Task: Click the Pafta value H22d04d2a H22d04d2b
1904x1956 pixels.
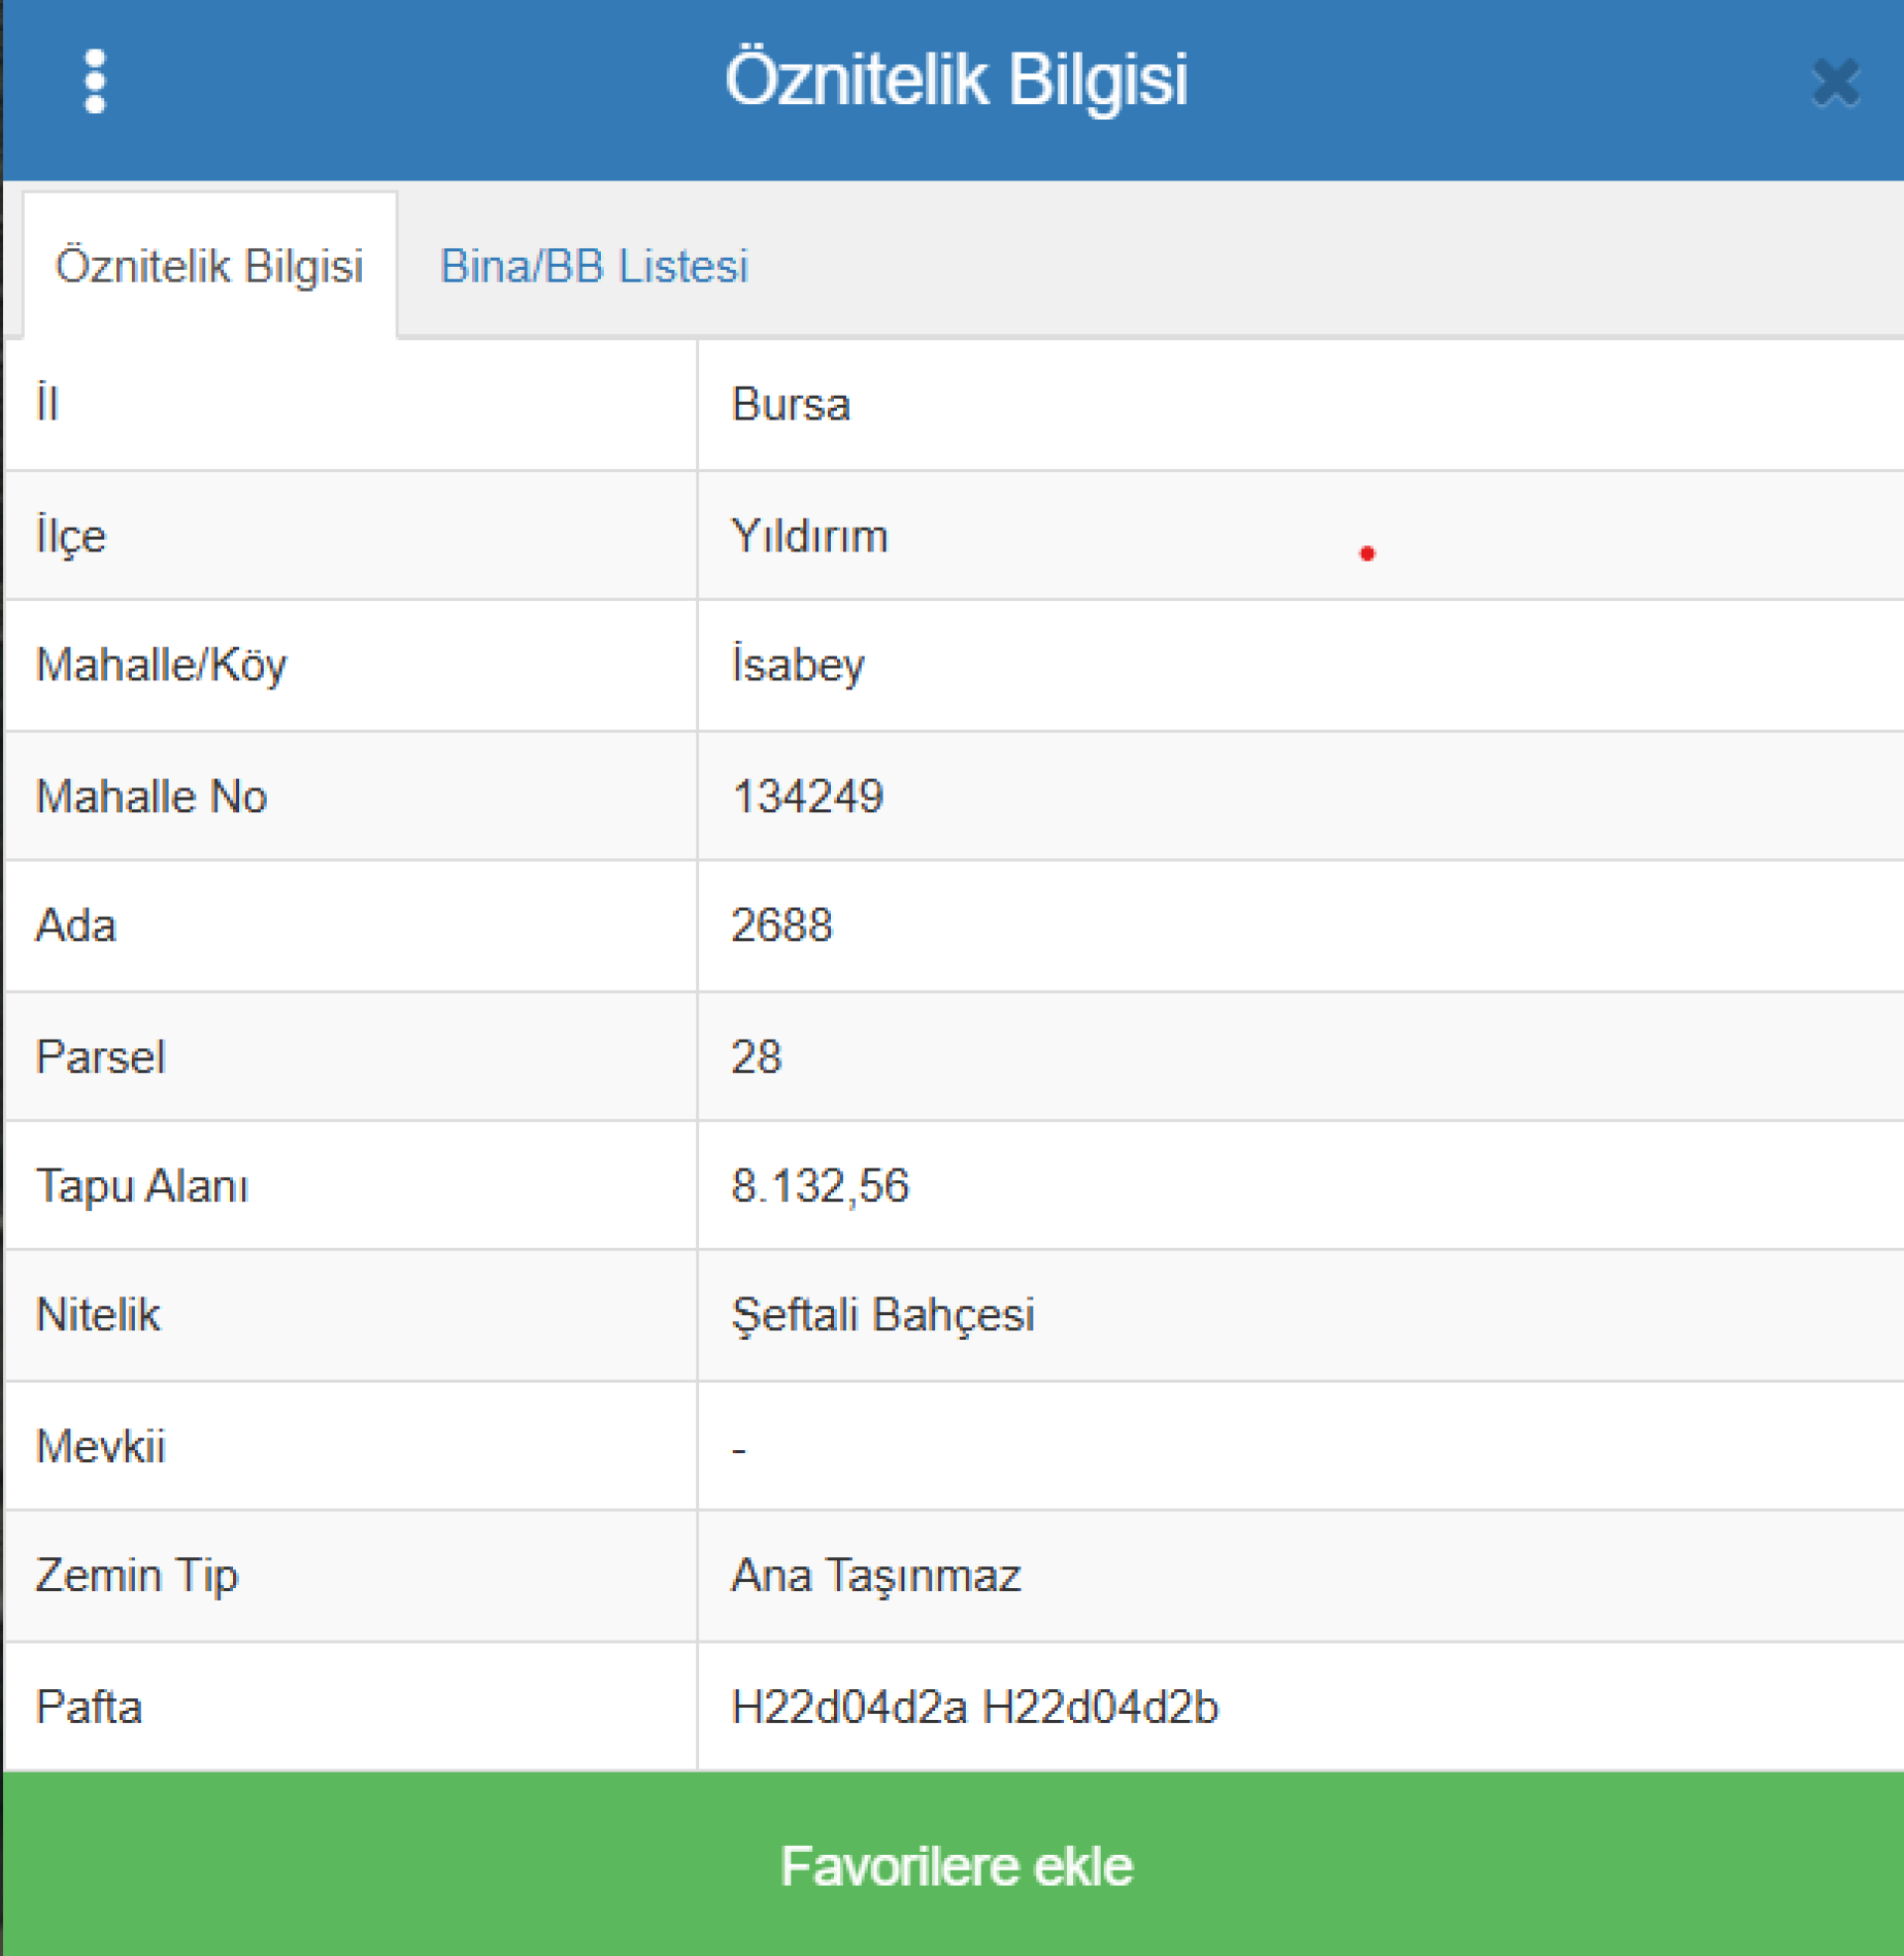Action: (x=974, y=1707)
